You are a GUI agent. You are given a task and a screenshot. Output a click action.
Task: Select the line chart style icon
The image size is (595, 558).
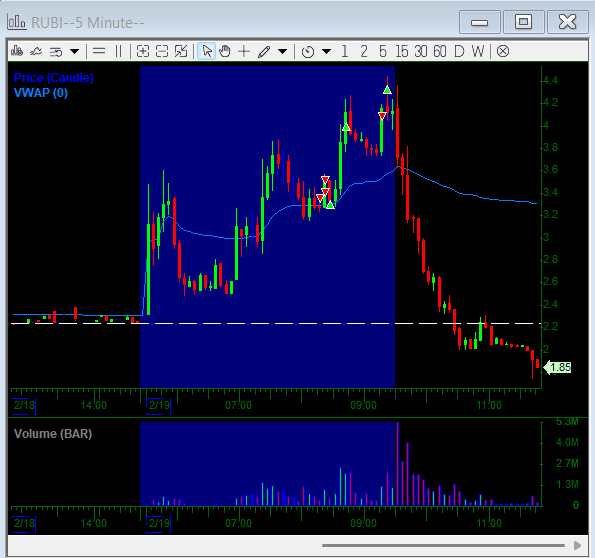tap(36, 51)
